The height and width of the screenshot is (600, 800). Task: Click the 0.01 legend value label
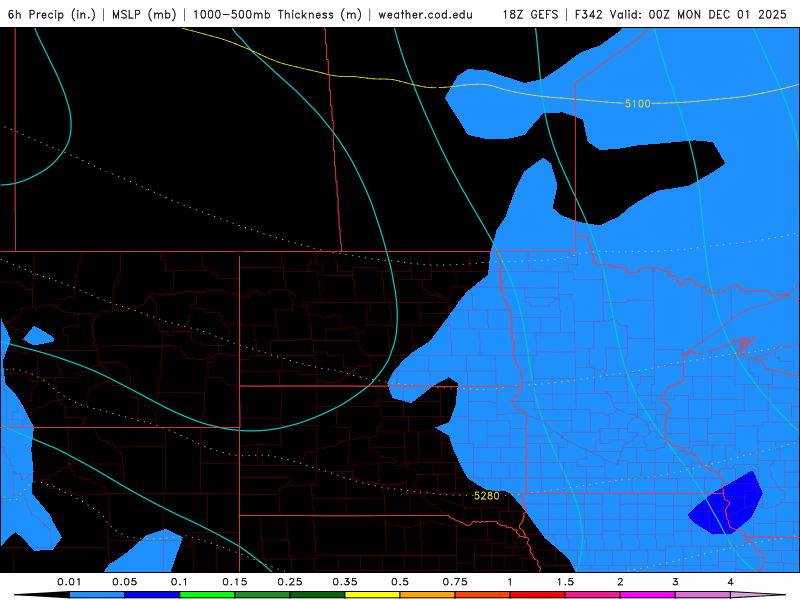pos(69,582)
